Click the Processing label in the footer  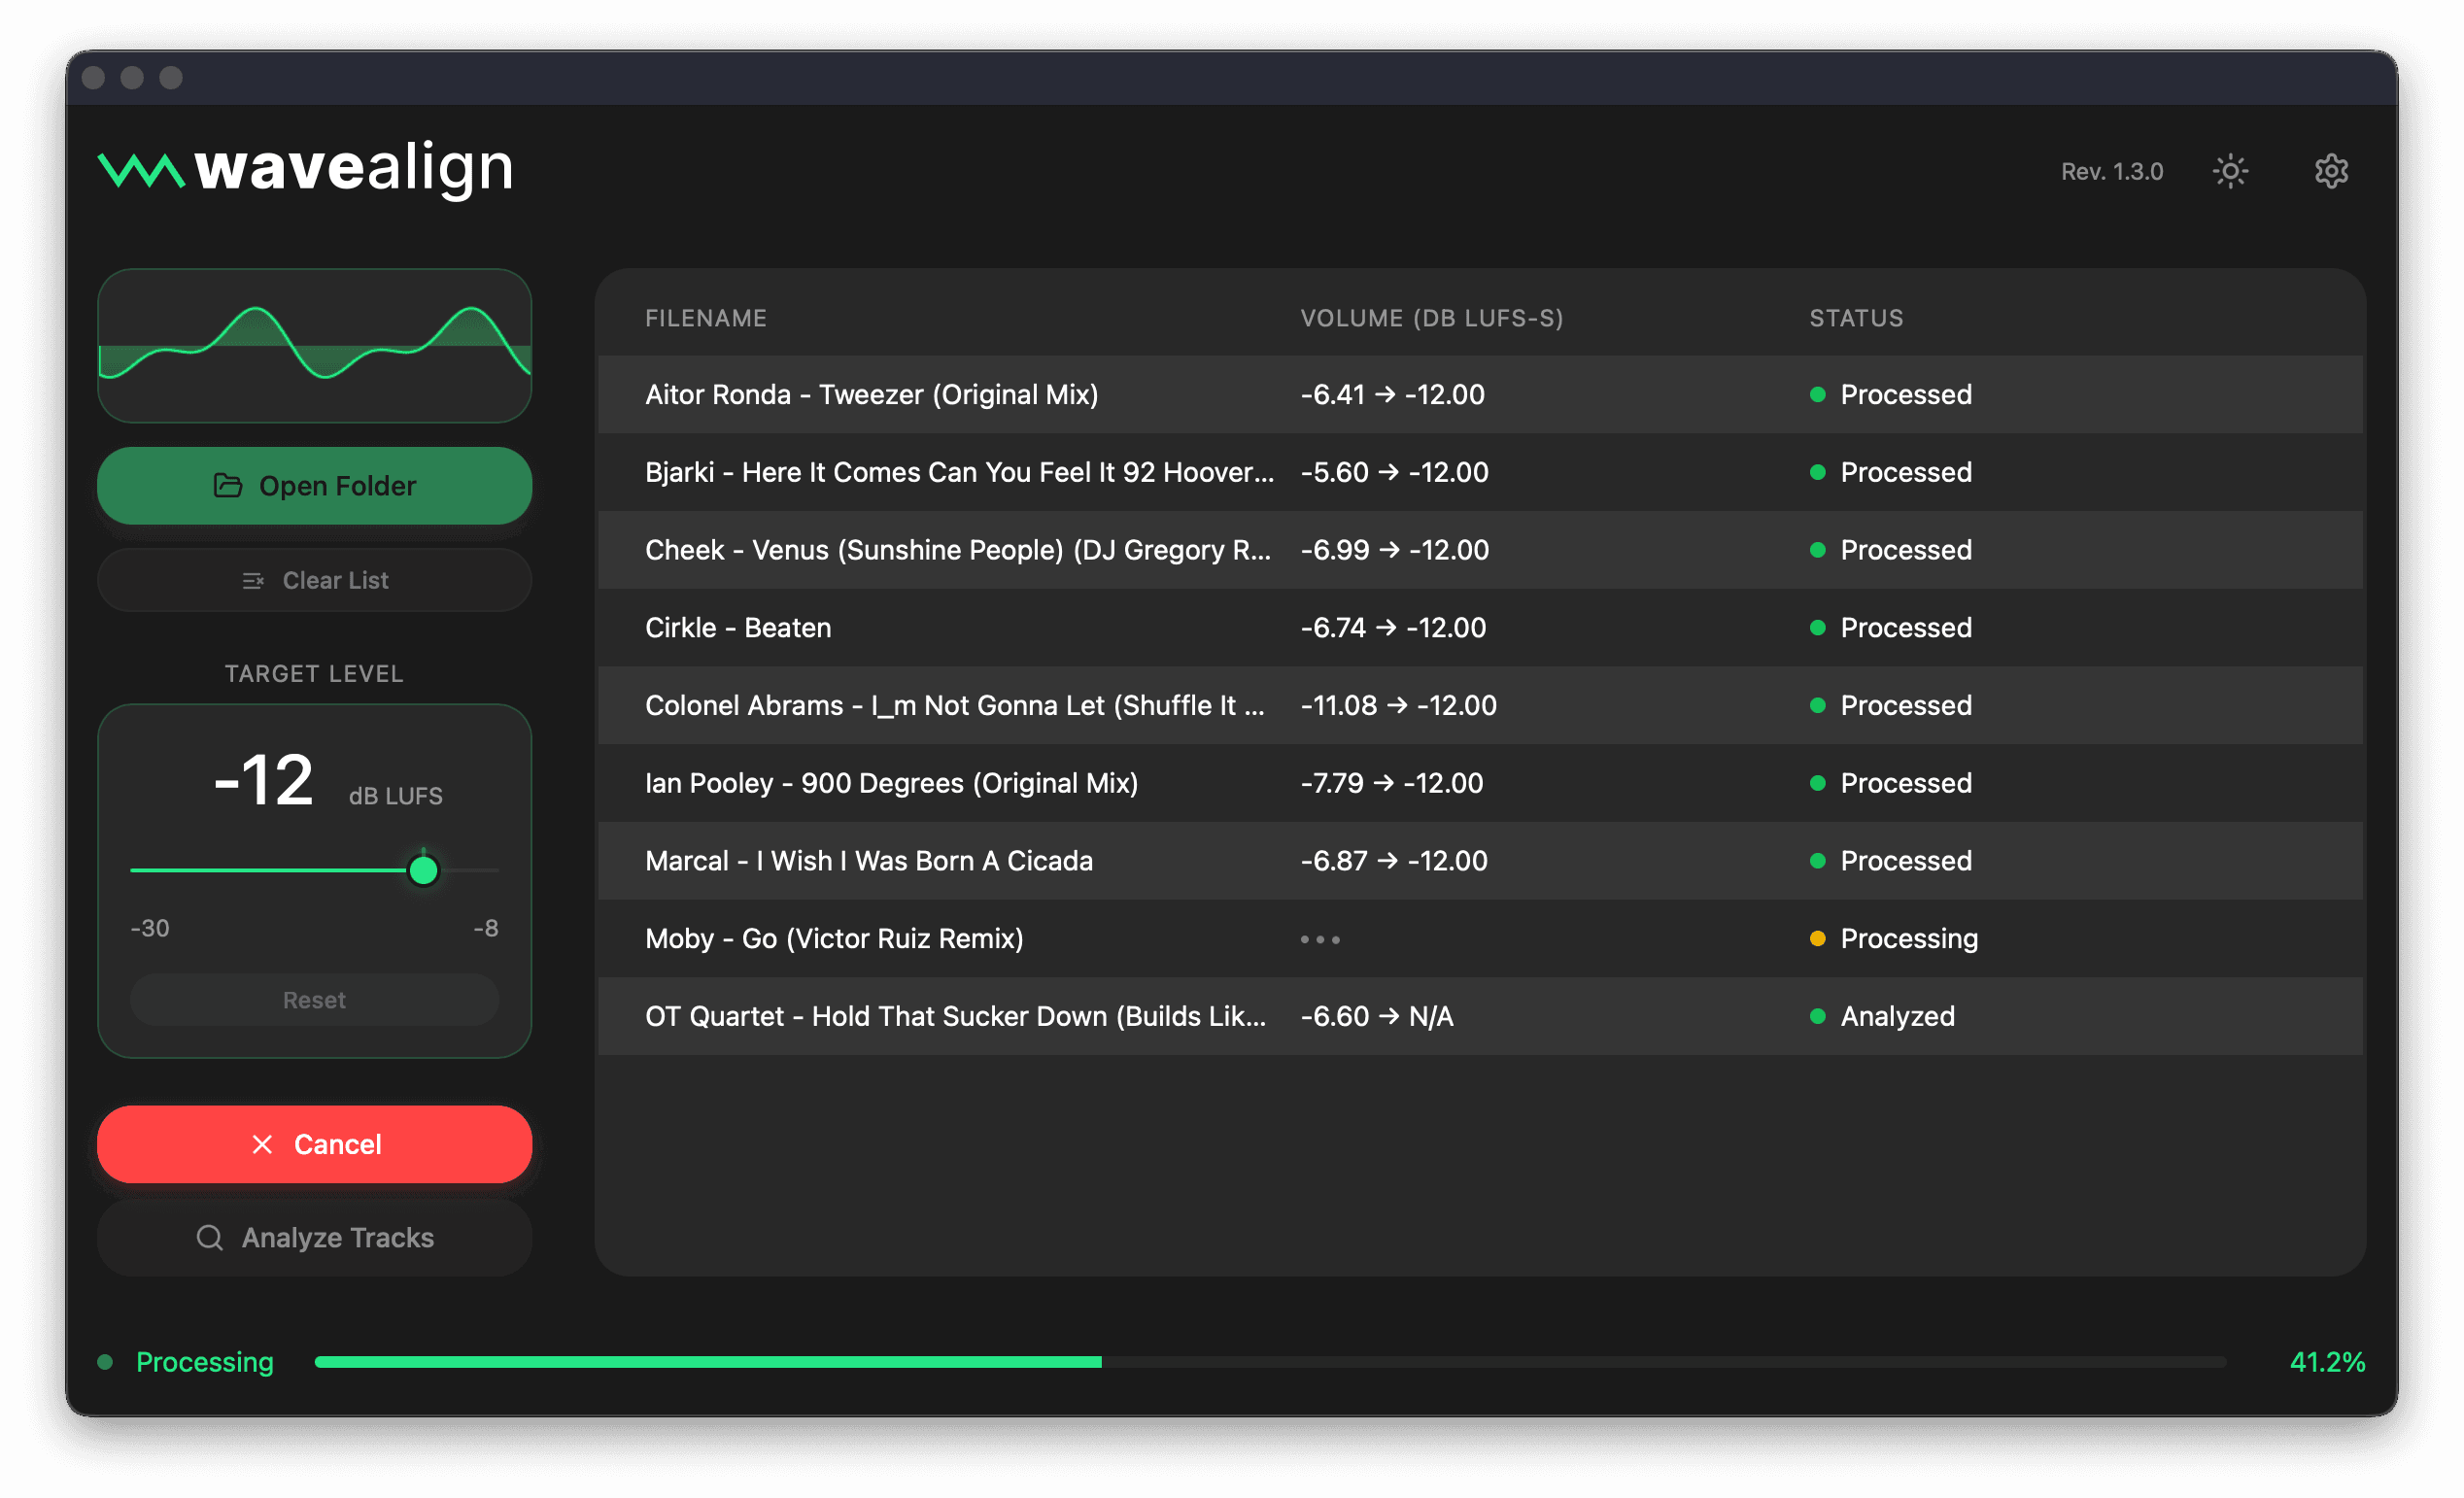[204, 1362]
